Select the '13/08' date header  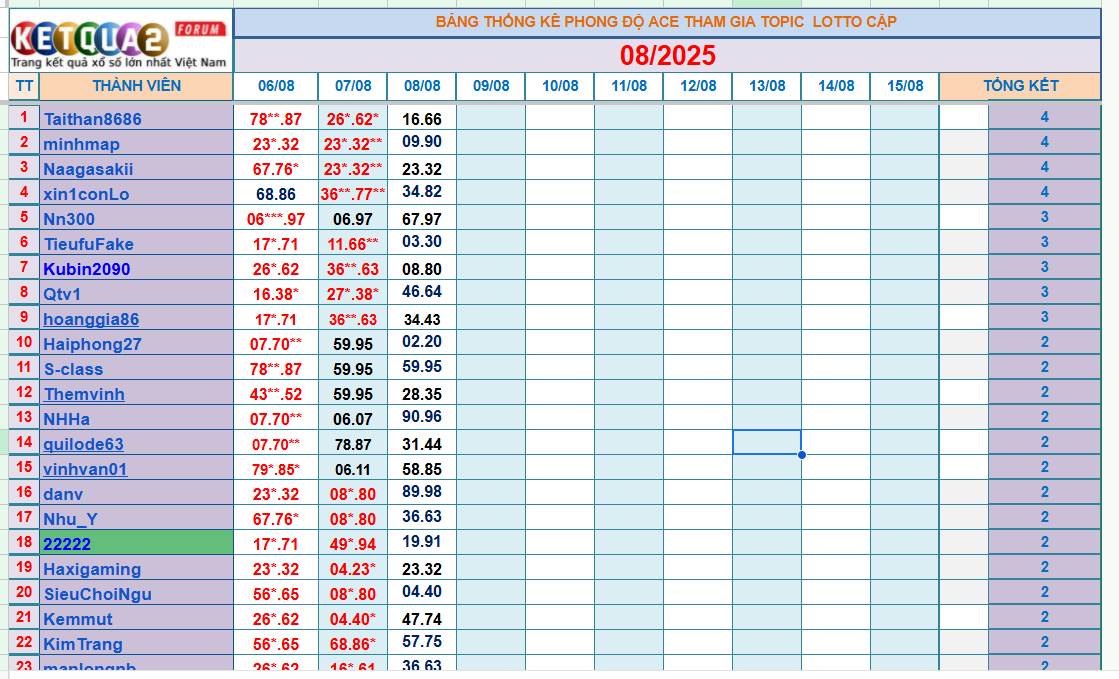767,86
